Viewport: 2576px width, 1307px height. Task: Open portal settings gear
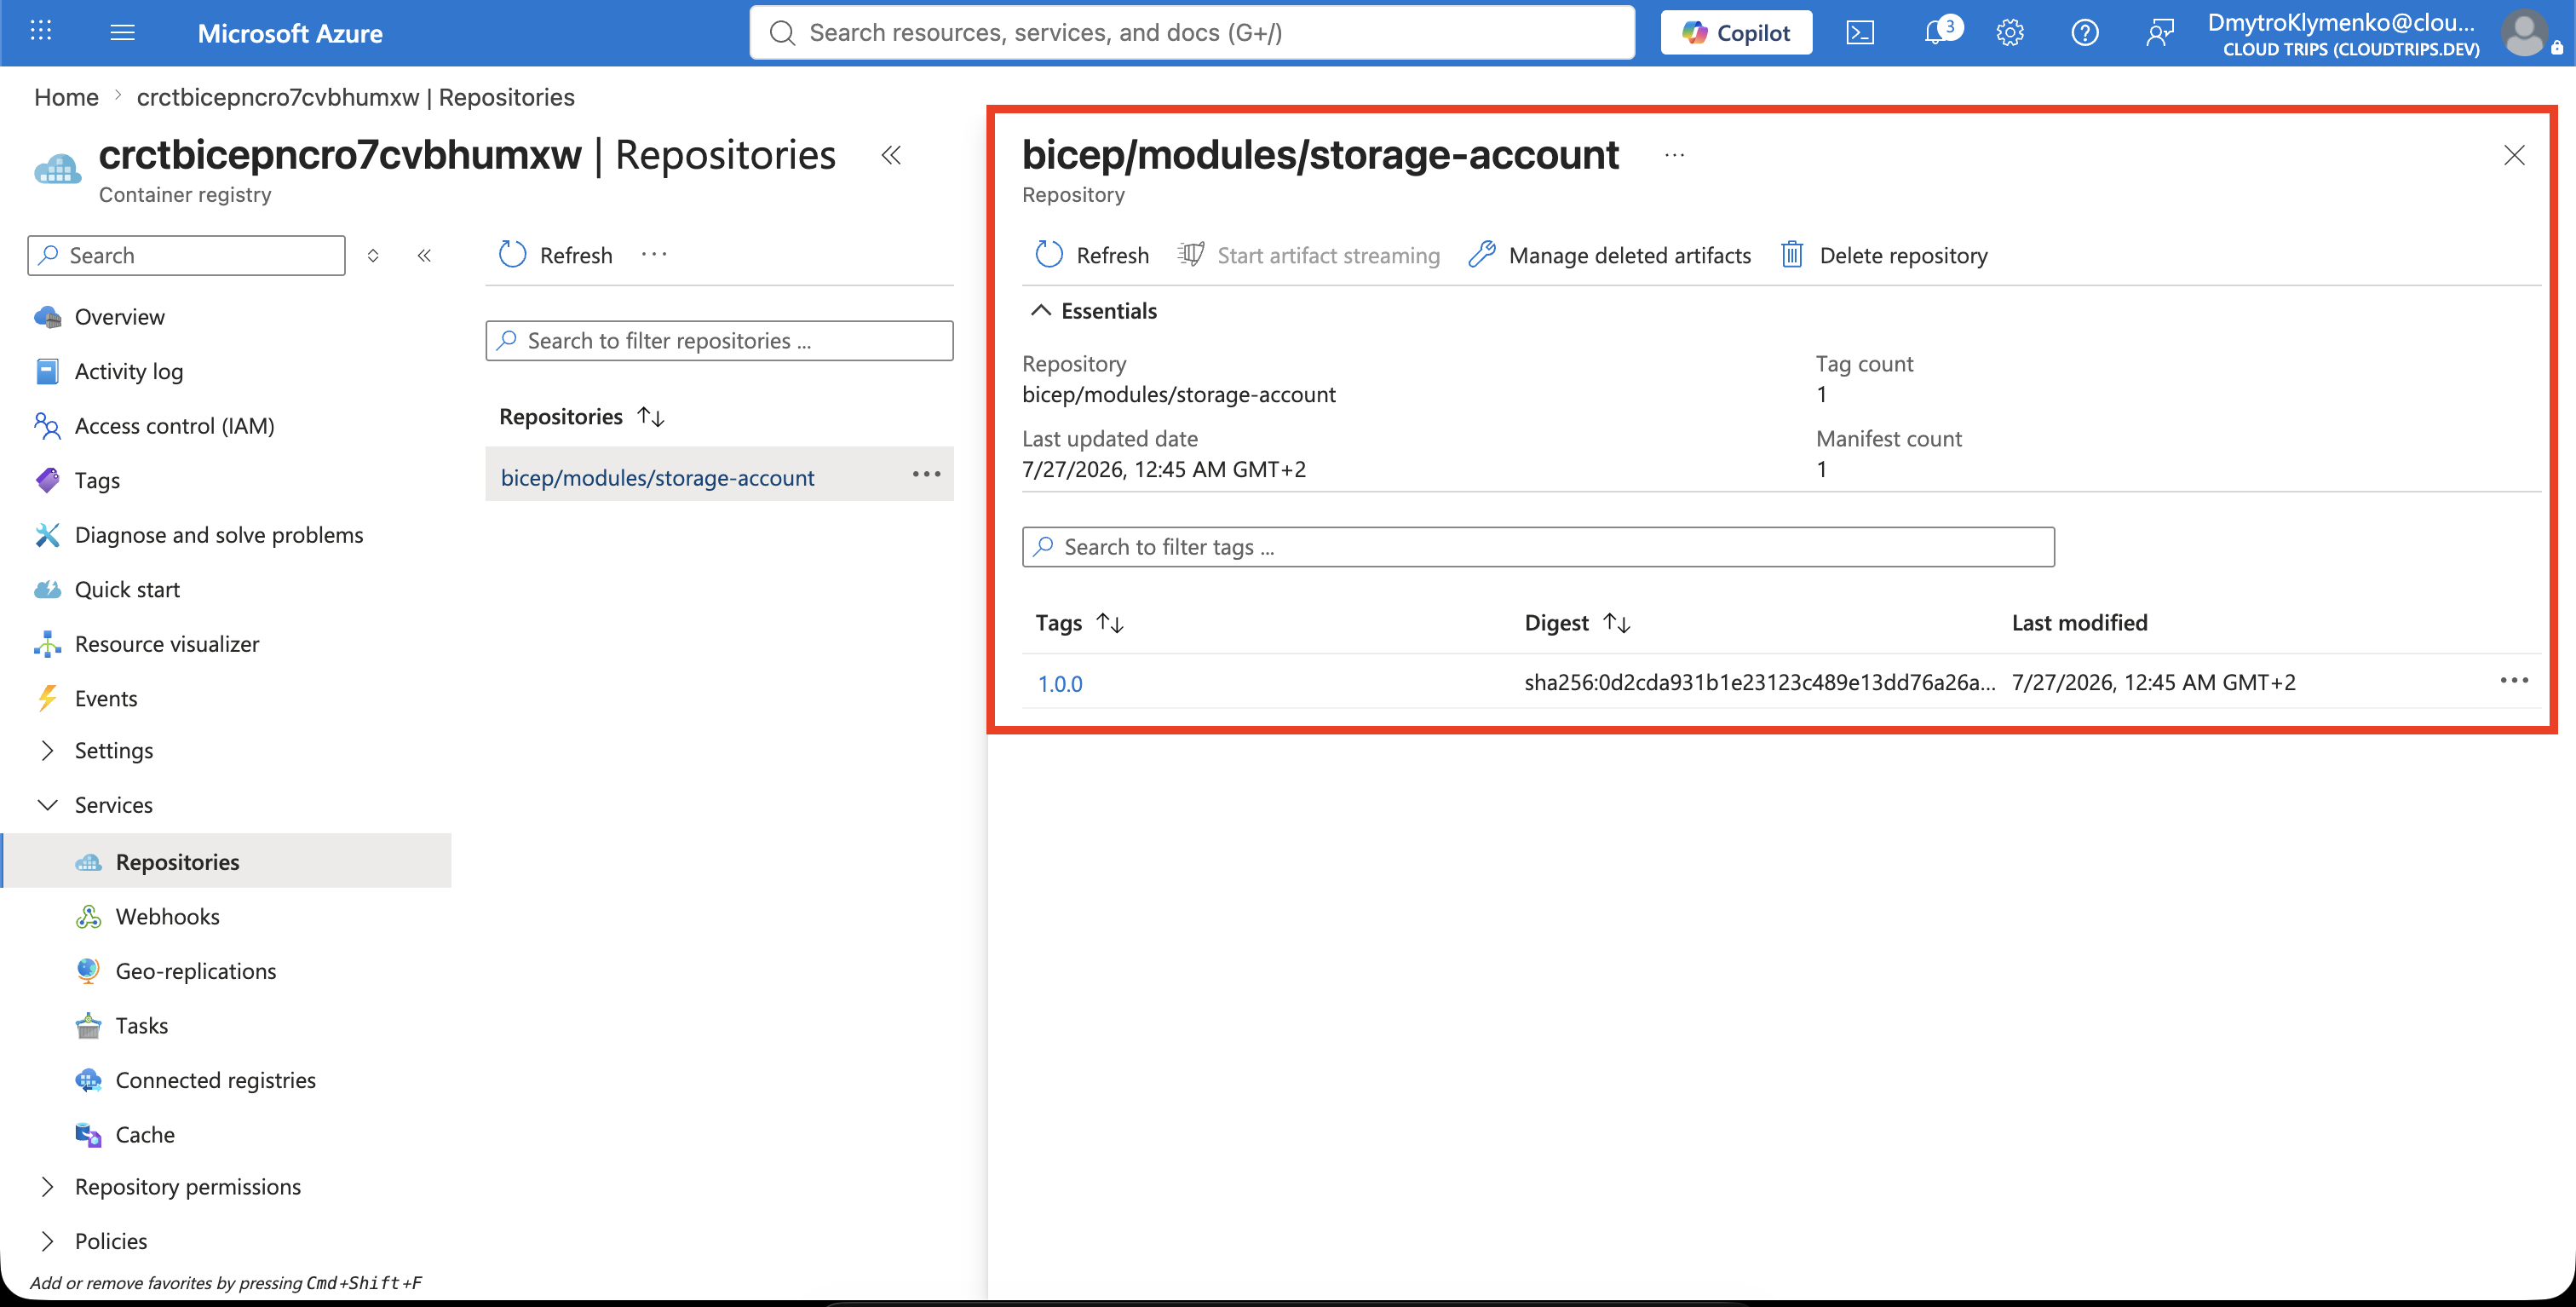click(x=2010, y=33)
